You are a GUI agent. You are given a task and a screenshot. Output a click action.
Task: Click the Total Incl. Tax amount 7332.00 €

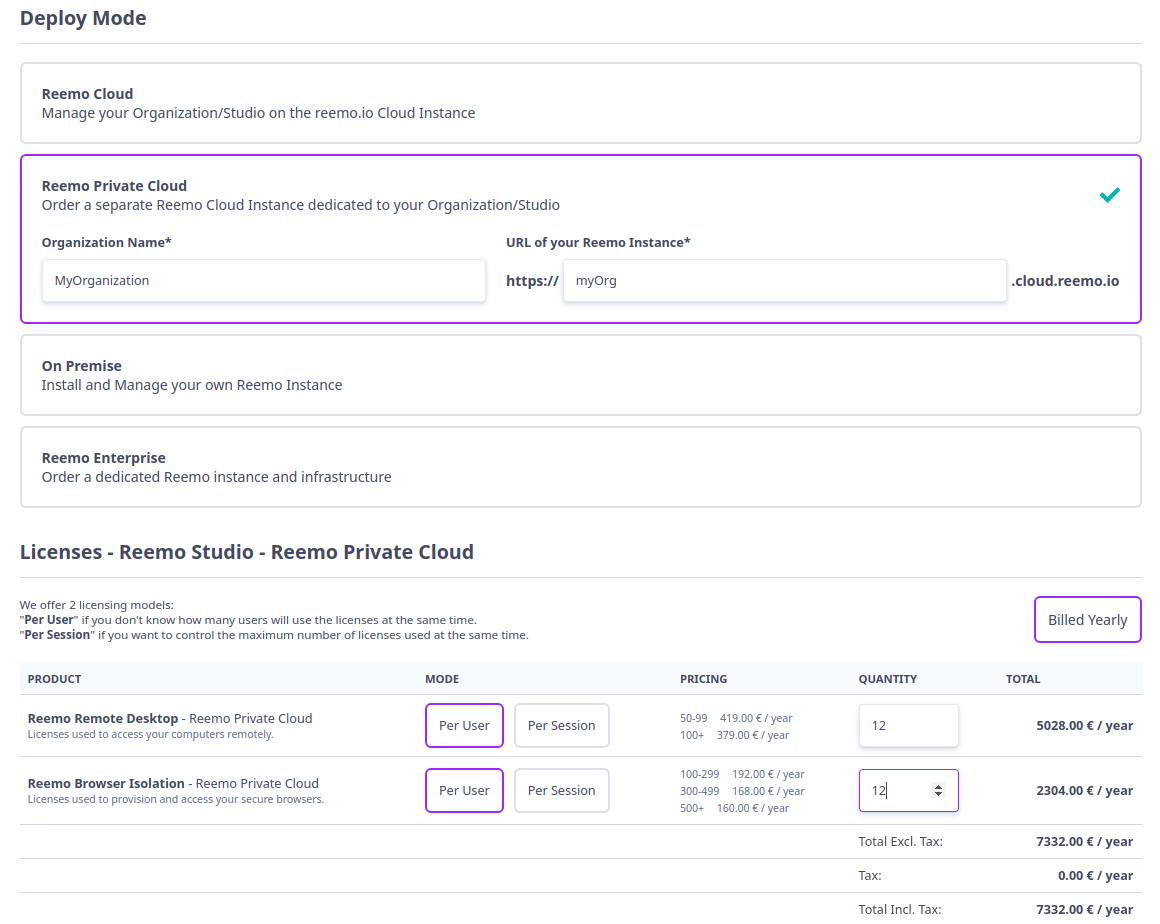pyautogui.click(x=1085, y=909)
